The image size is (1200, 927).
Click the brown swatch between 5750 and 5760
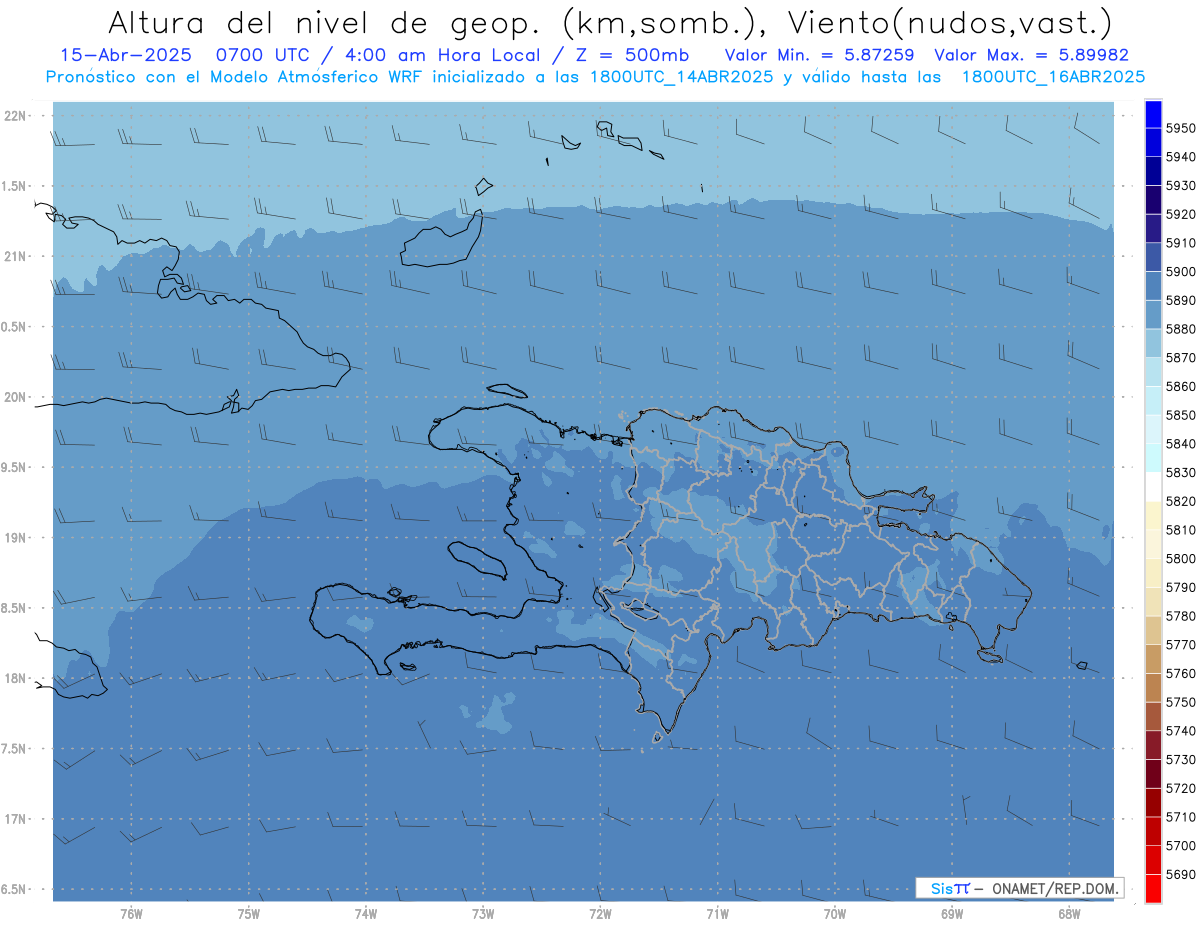point(1153,688)
